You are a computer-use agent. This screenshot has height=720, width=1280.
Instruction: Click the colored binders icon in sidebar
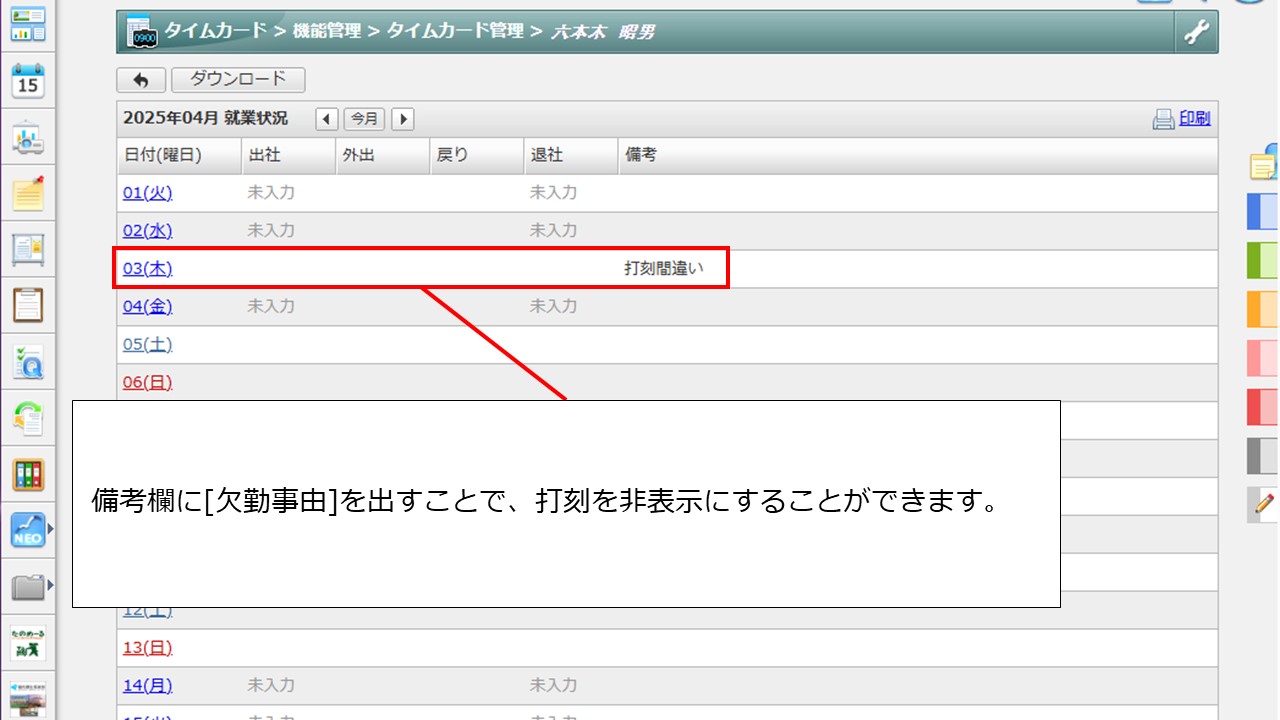(x=28, y=474)
